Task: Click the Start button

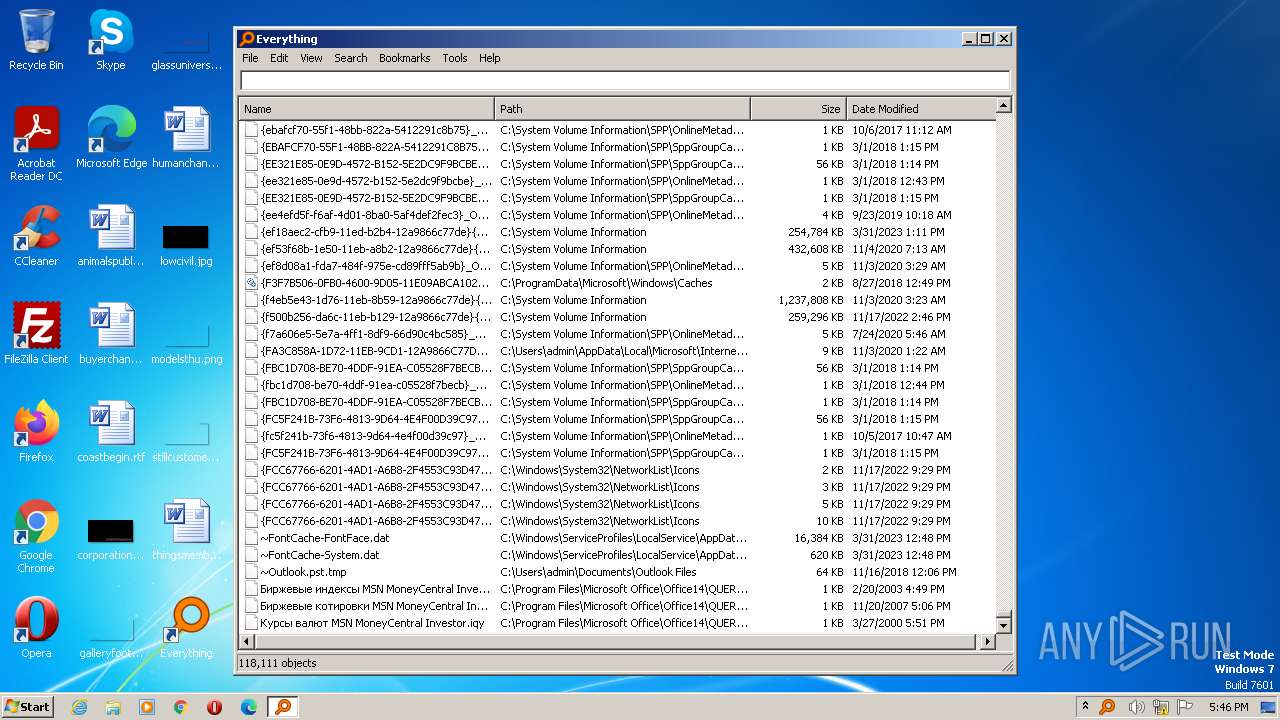Action: [x=28, y=707]
